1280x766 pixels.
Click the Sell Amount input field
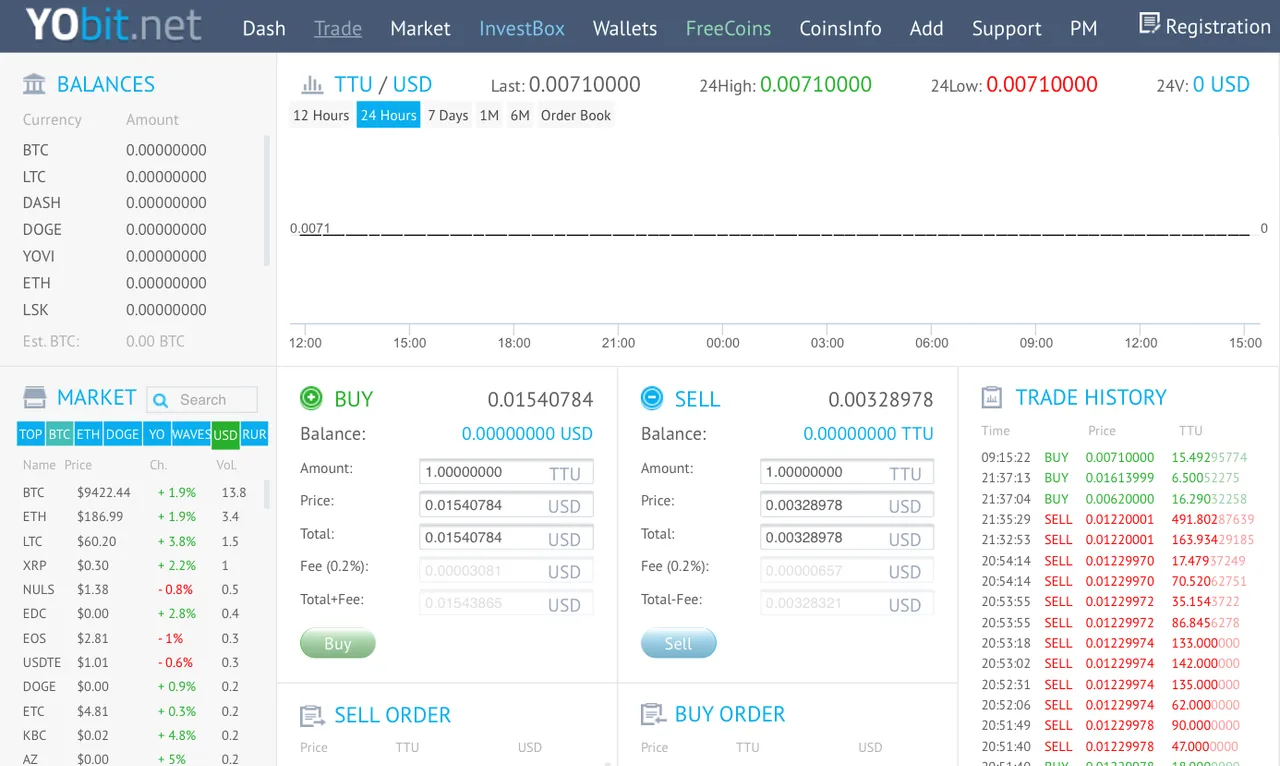[x=847, y=472]
